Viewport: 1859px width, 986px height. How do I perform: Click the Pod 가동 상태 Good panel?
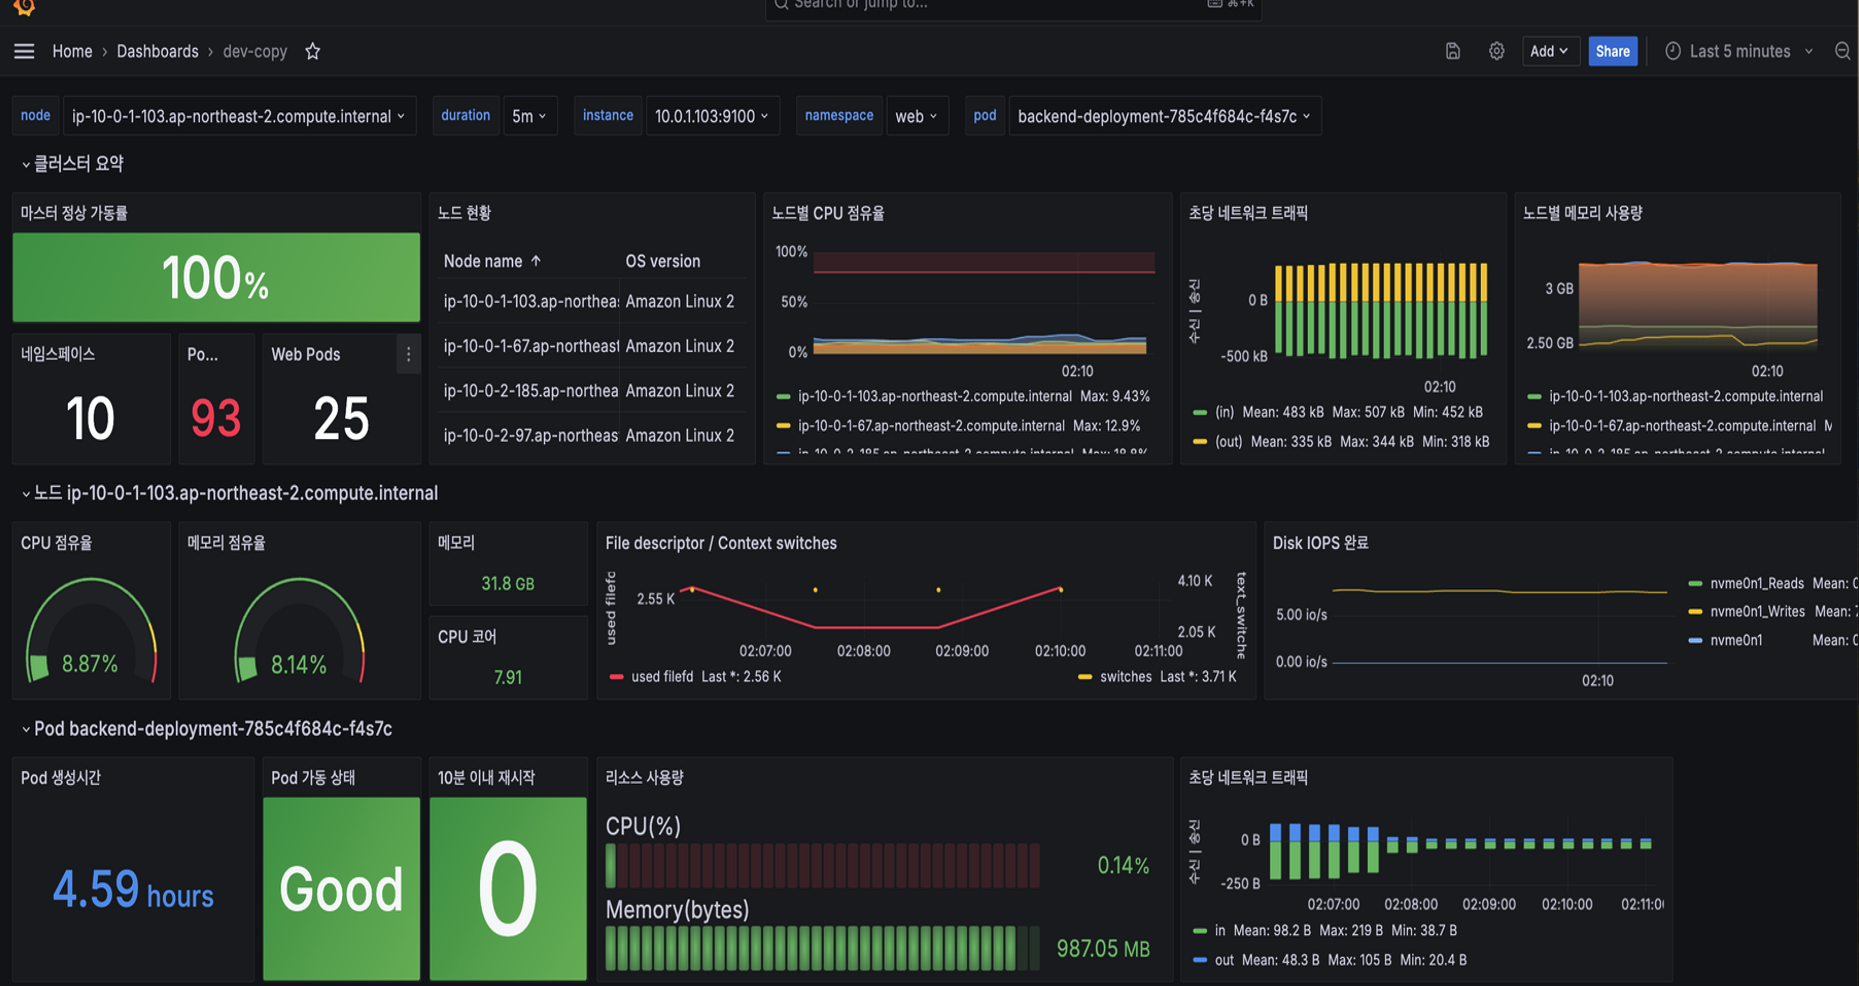341,888
